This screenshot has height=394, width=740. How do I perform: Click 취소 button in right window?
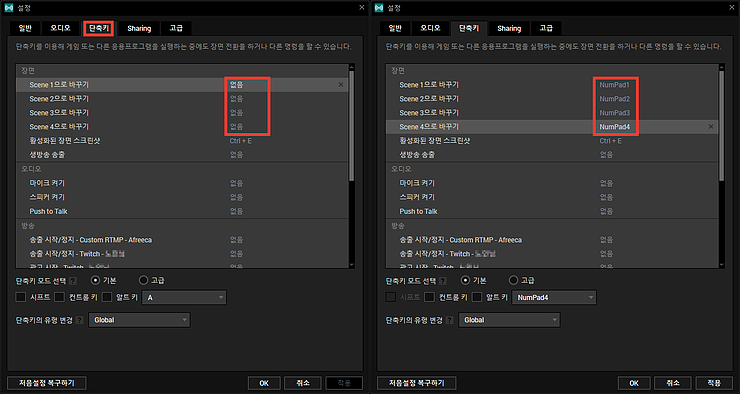[x=673, y=383]
